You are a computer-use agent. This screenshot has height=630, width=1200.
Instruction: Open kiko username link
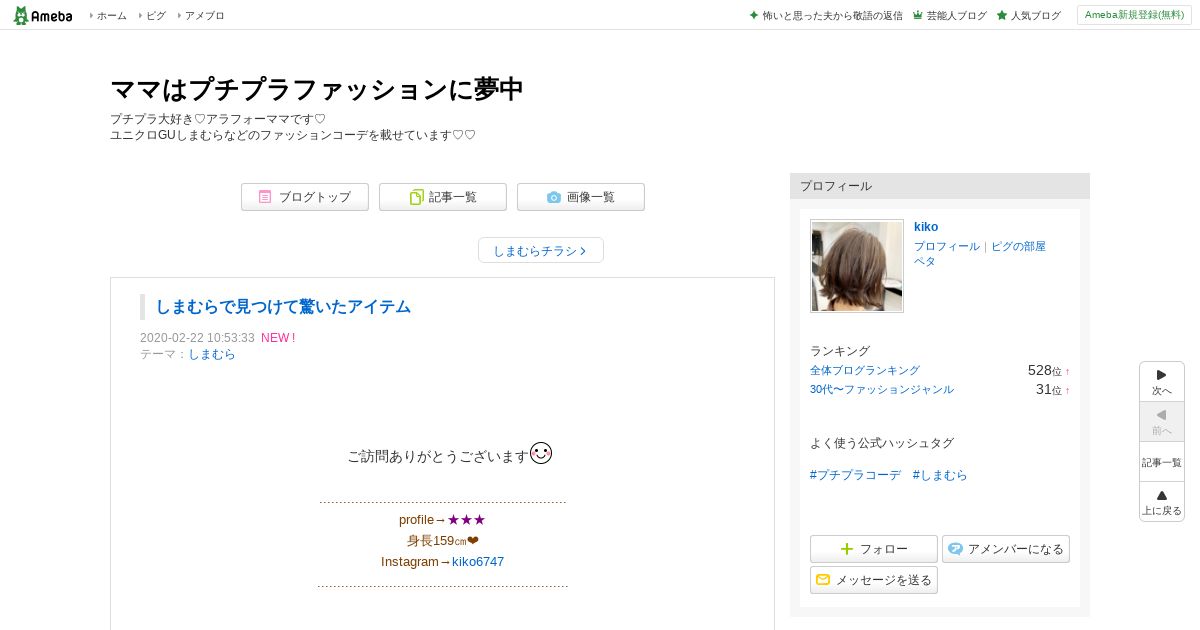coord(926,227)
